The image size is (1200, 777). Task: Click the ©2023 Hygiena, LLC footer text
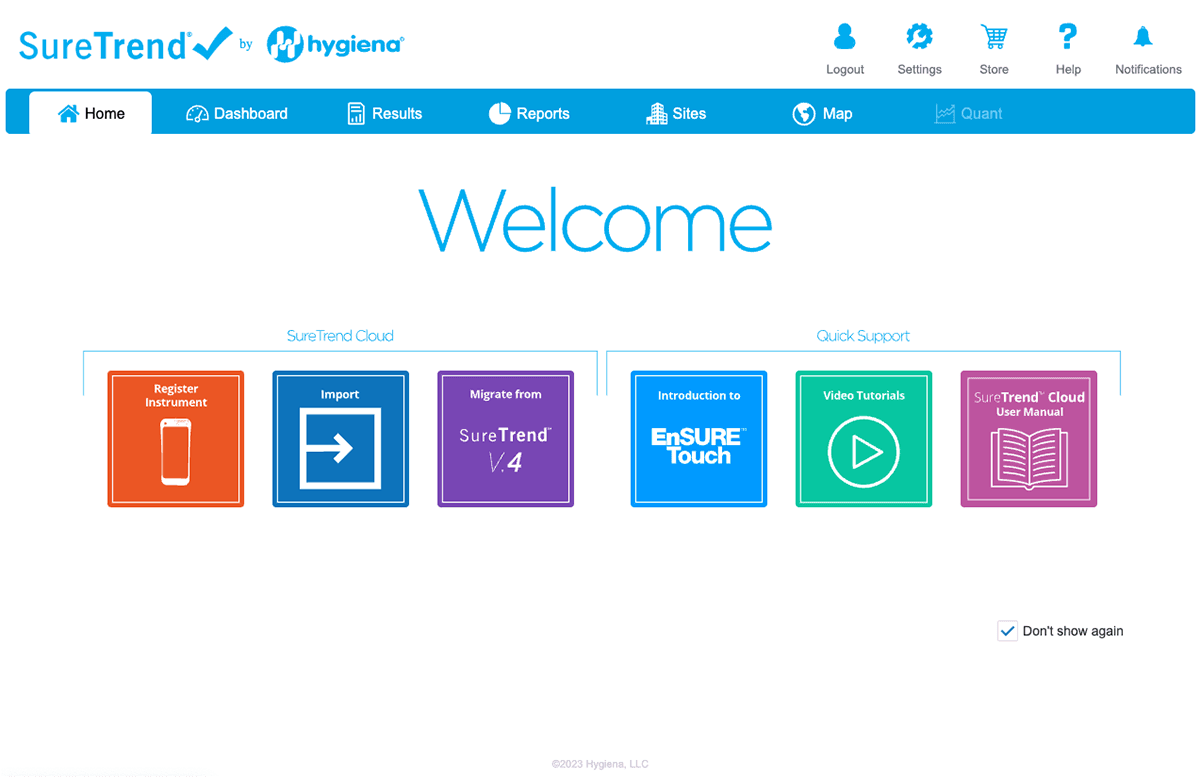tap(600, 764)
